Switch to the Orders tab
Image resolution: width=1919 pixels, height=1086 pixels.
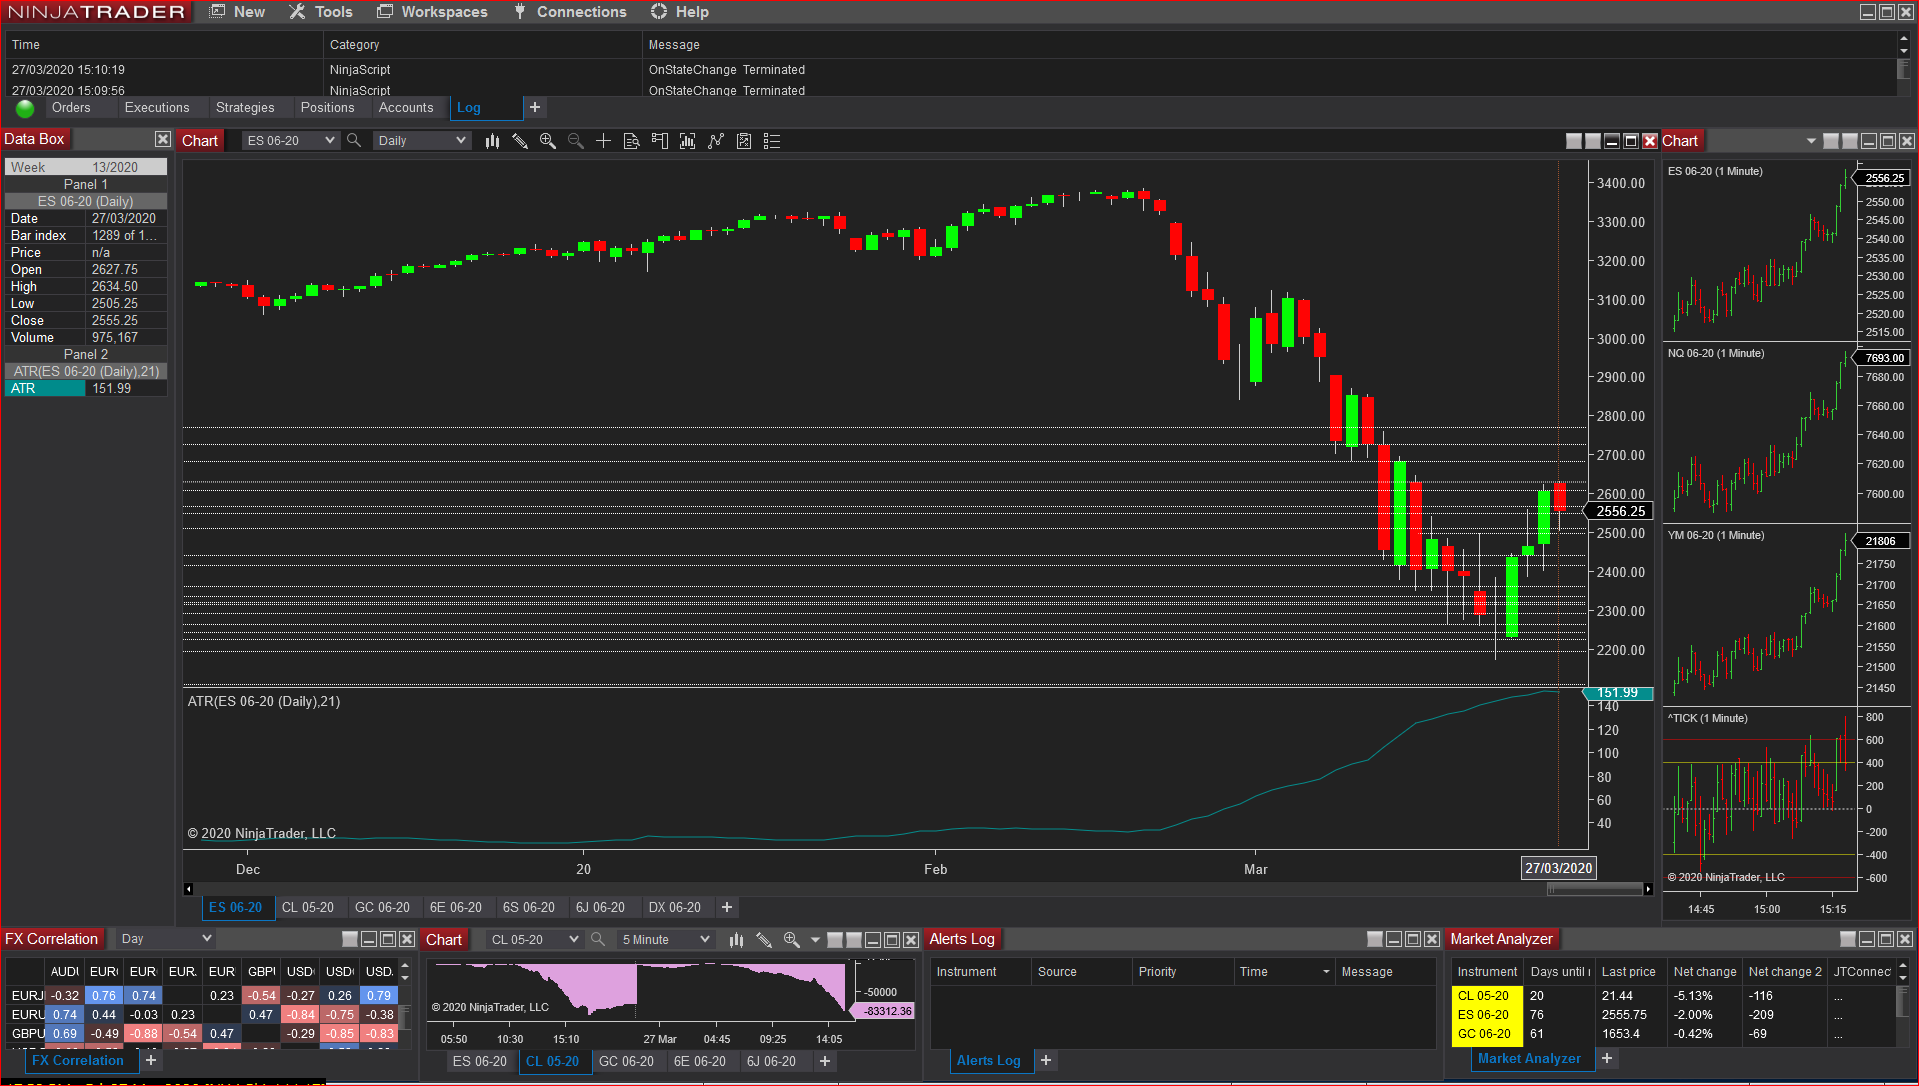tap(71, 108)
